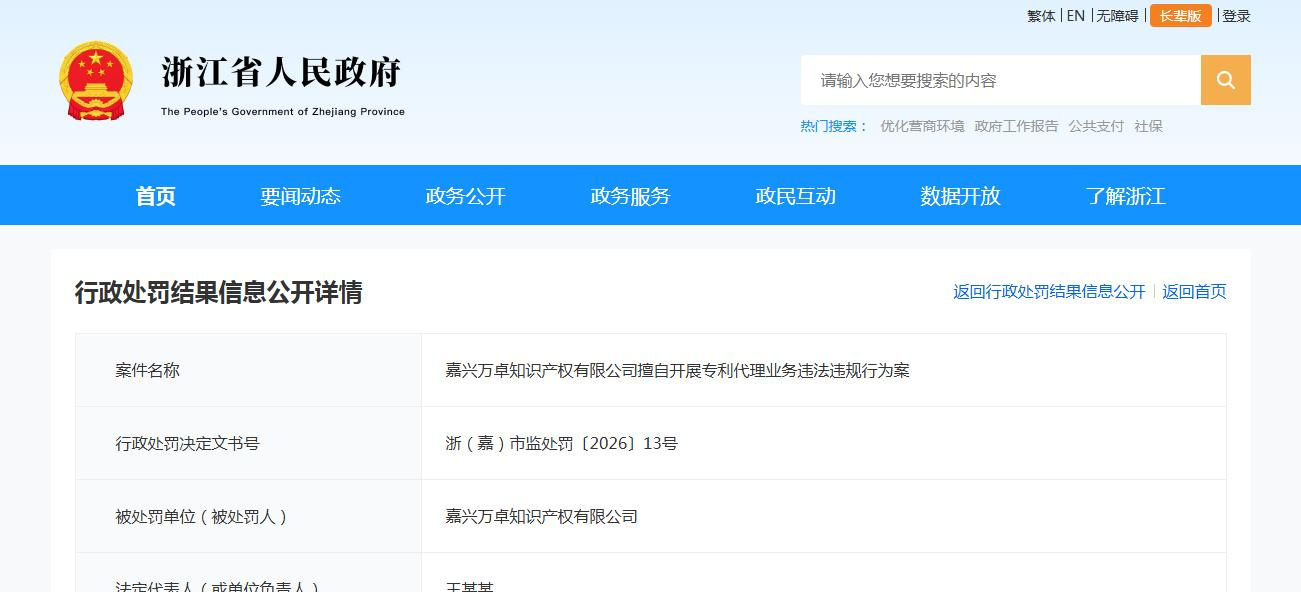This screenshot has height=592, width=1301.
Task: Enable the 长辈版 elder-friendly version
Action: coord(1181,16)
